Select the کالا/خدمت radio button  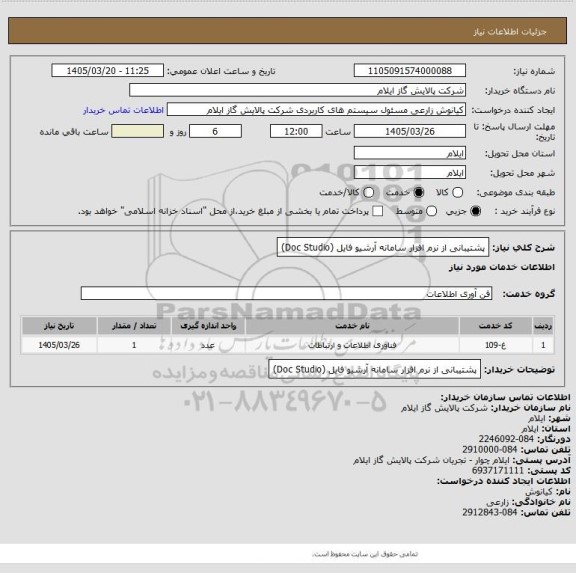coord(368,192)
